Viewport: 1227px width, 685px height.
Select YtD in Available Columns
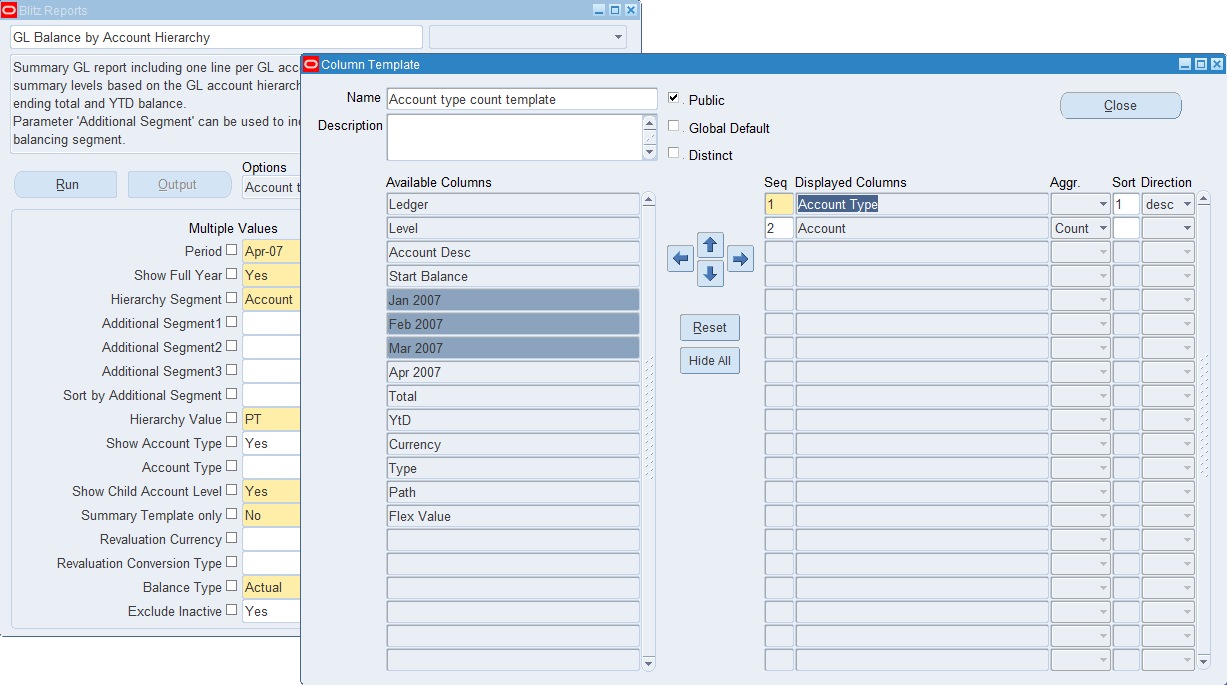tap(513, 420)
